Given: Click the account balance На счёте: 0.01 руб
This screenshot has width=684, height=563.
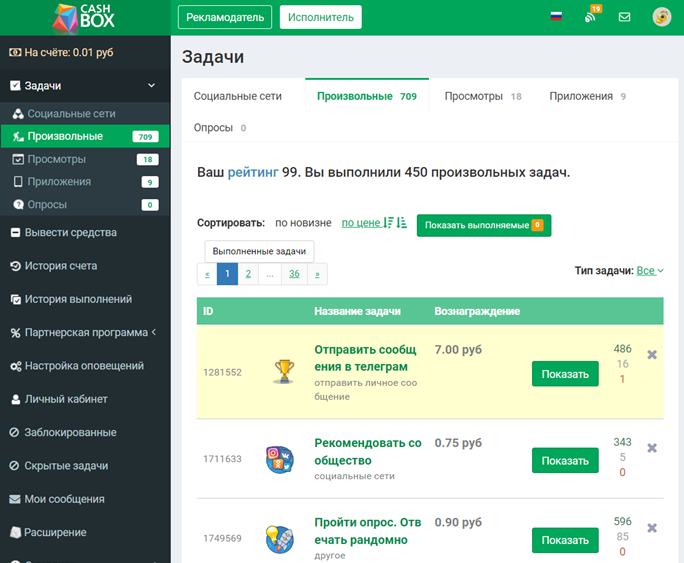Looking at the screenshot, I should coord(61,52).
